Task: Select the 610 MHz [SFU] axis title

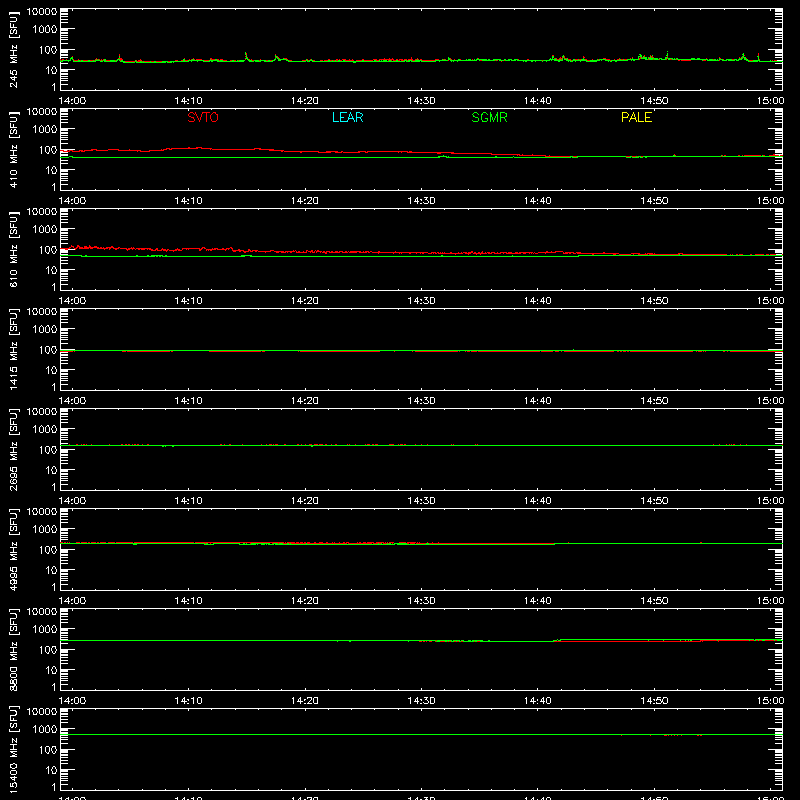Action: coord(13,249)
